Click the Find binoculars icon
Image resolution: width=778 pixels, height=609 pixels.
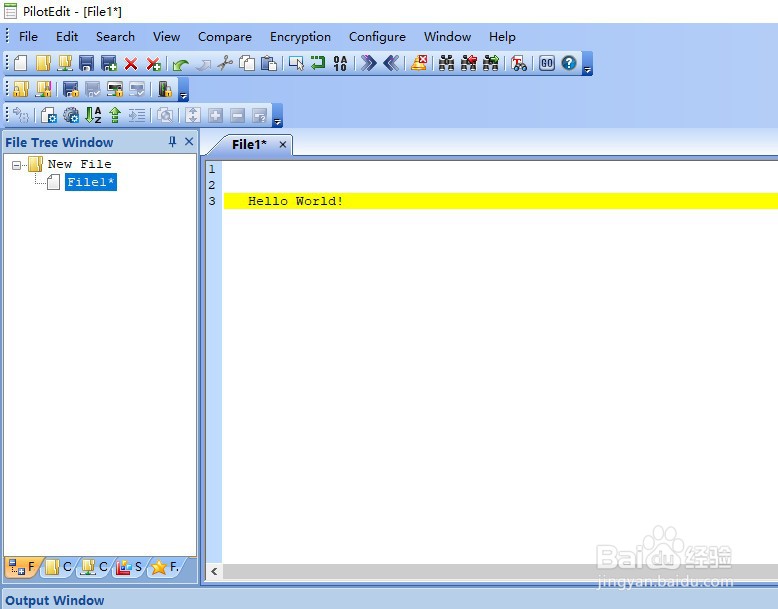click(x=447, y=63)
